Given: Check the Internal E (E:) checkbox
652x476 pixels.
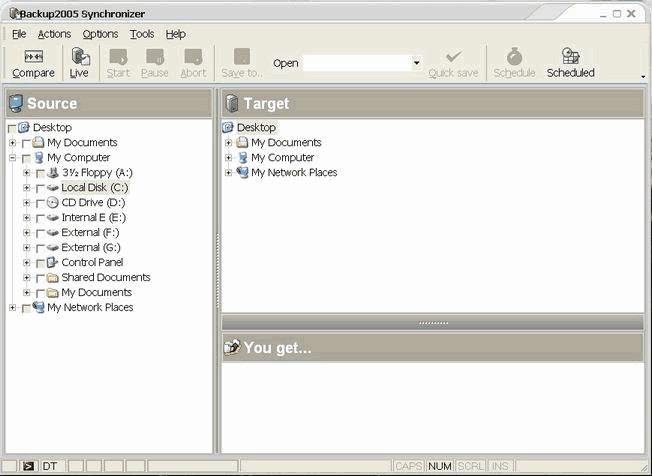Looking at the screenshot, I should click(x=40, y=218).
